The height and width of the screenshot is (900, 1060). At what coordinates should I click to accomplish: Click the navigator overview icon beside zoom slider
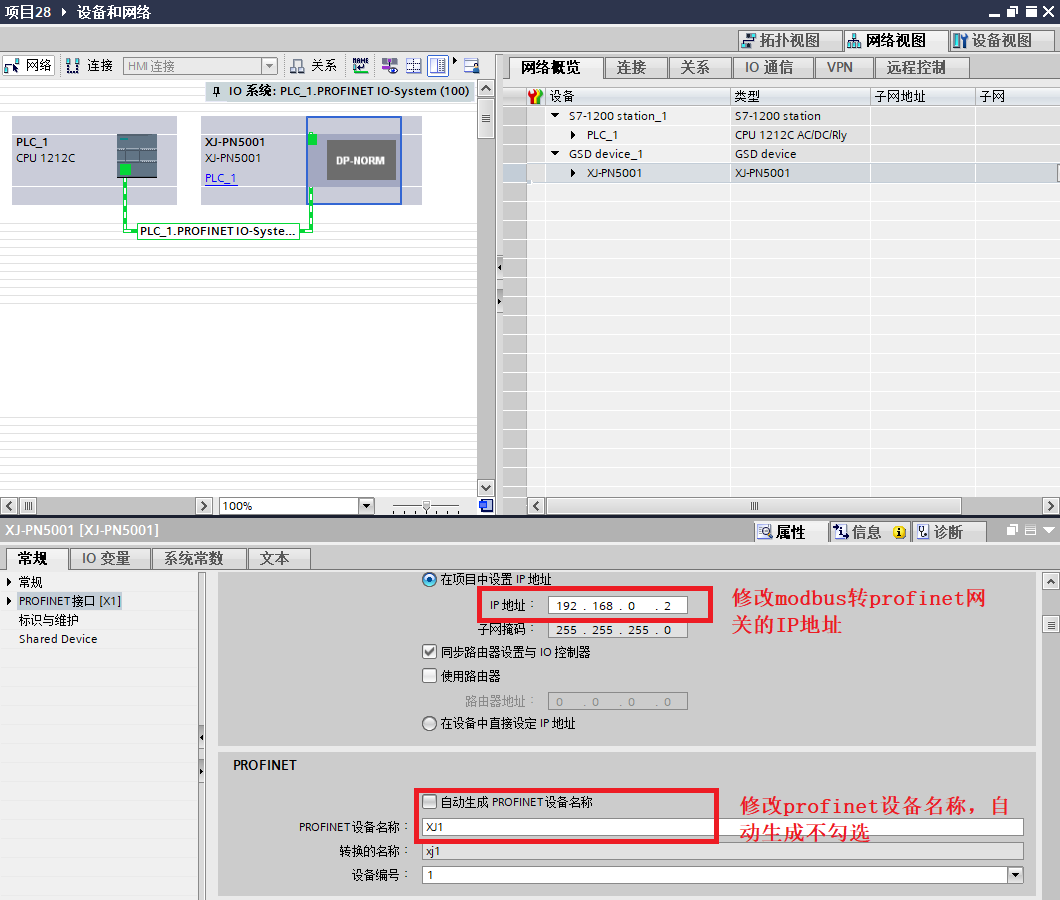pyautogui.click(x=485, y=506)
